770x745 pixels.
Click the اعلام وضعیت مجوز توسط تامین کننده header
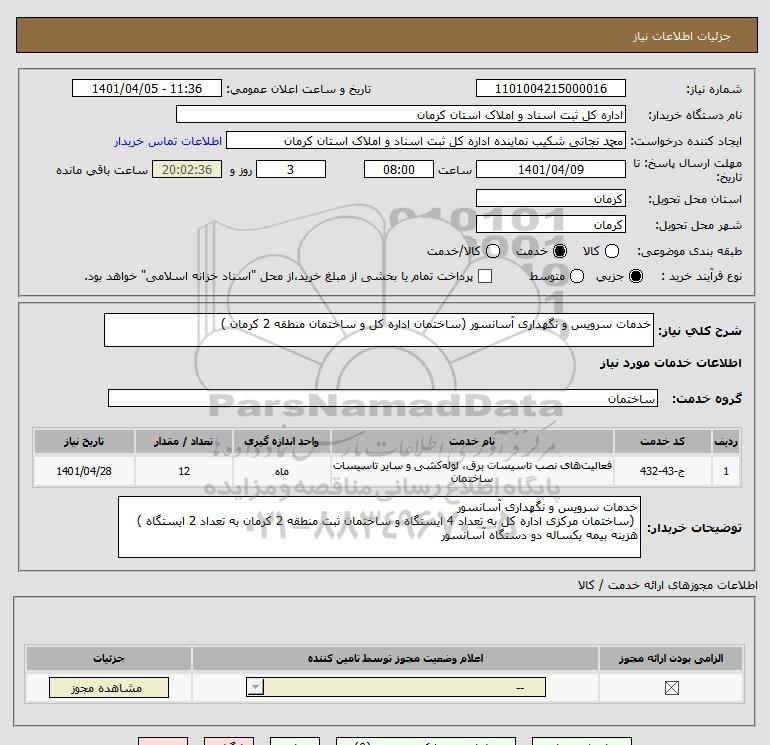click(395, 658)
